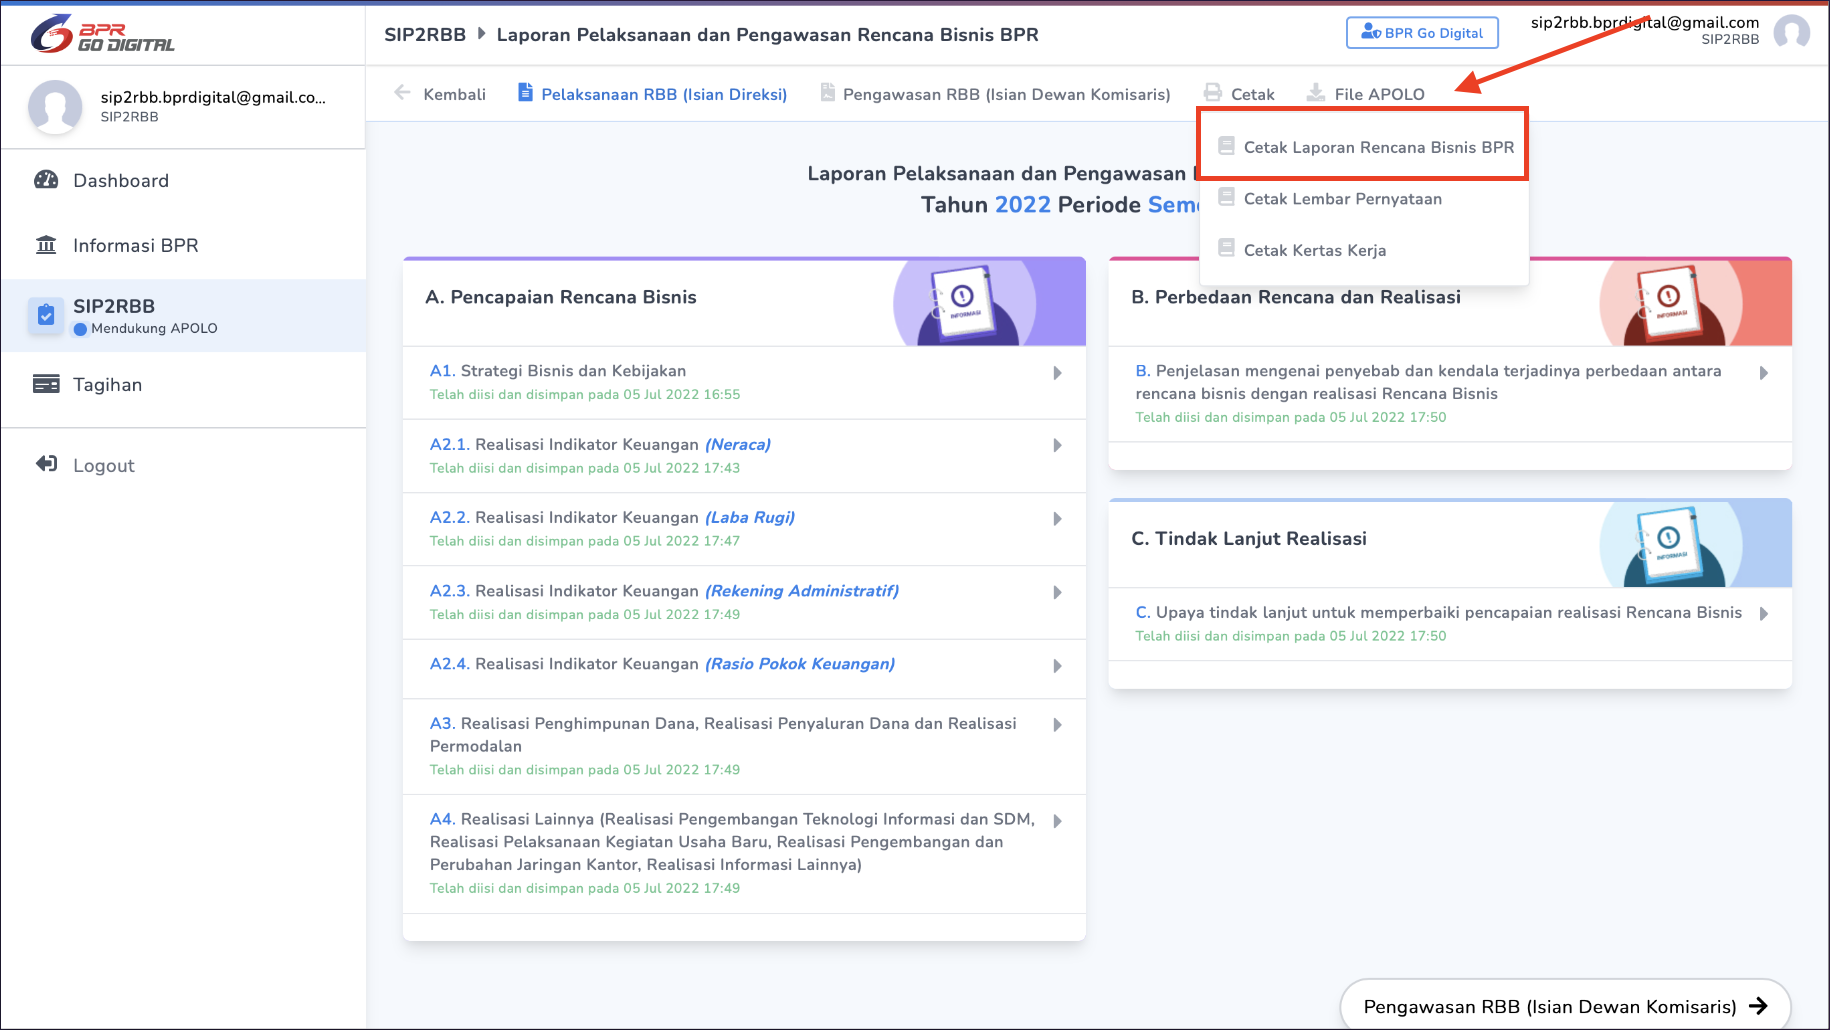This screenshot has width=1830, height=1030.
Task: Select Cetak Kertas Kerja menu item
Action: point(1364,250)
